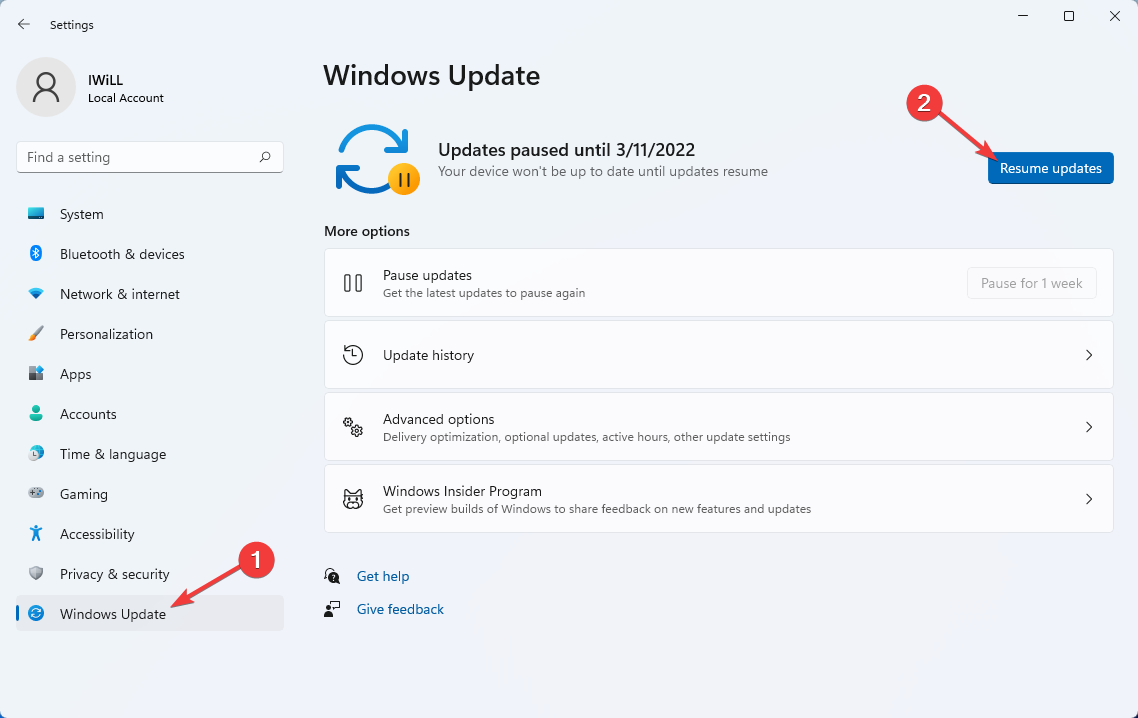Open the Get help link
The width and height of the screenshot is (1138, 718).
point(382,576)
